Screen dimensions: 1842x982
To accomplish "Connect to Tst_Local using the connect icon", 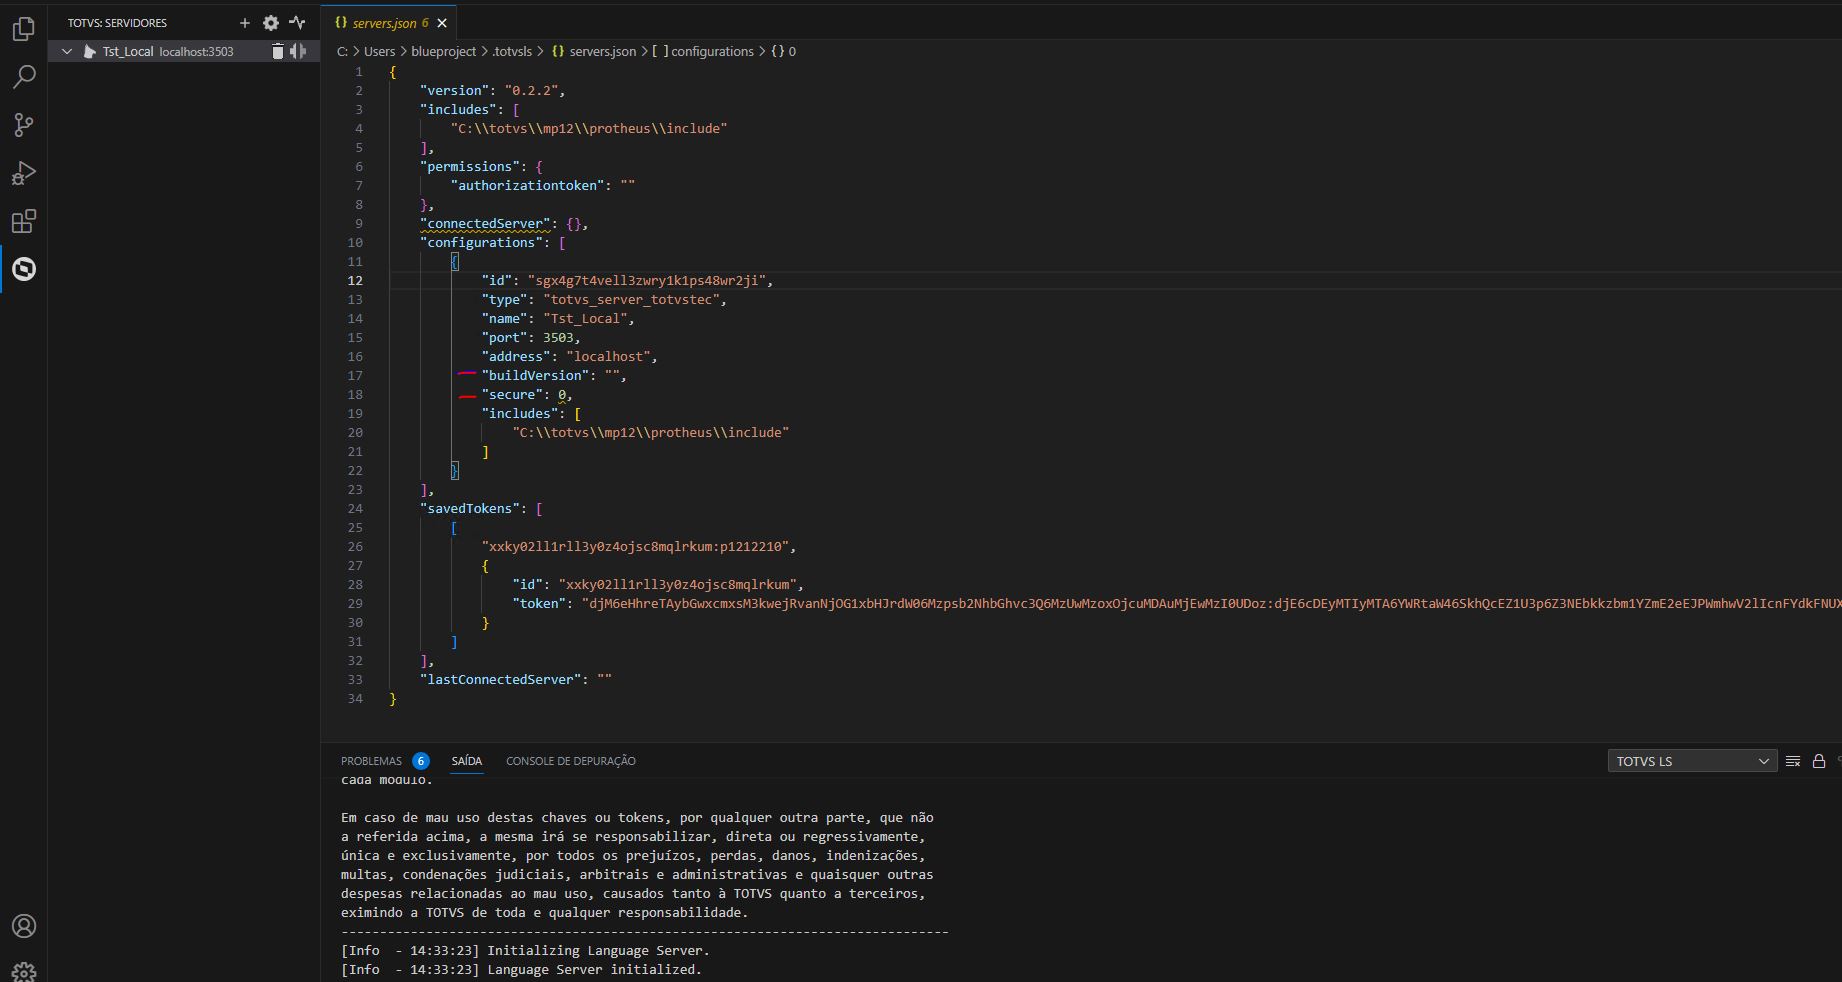I will (297, 51).
